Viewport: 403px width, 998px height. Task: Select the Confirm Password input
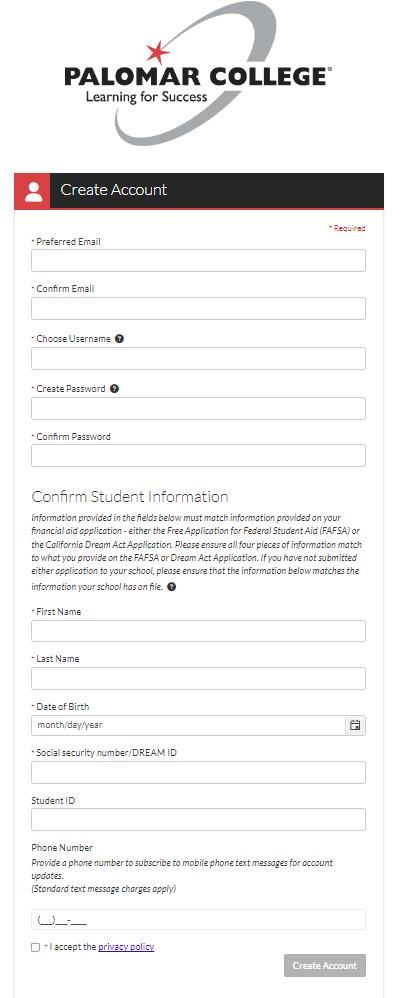pyautogui.click(x=199, y=456)
